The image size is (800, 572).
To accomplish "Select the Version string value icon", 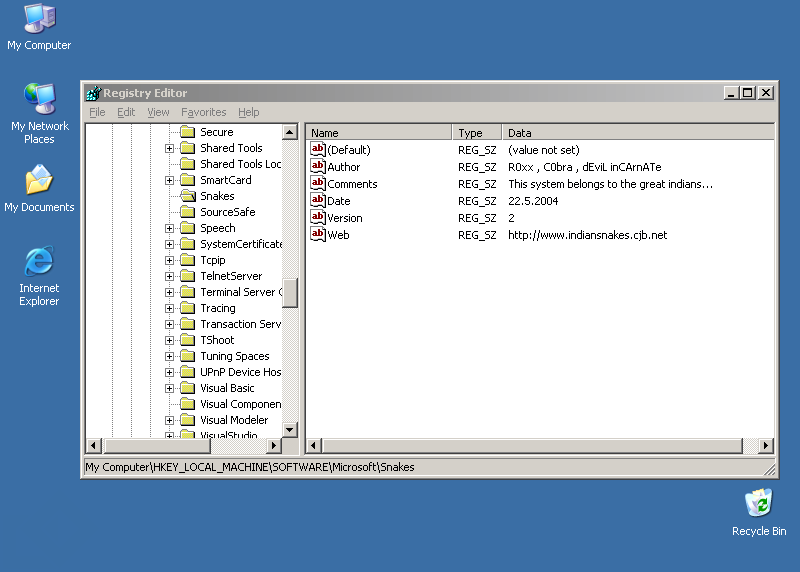I will coord(318,217).
